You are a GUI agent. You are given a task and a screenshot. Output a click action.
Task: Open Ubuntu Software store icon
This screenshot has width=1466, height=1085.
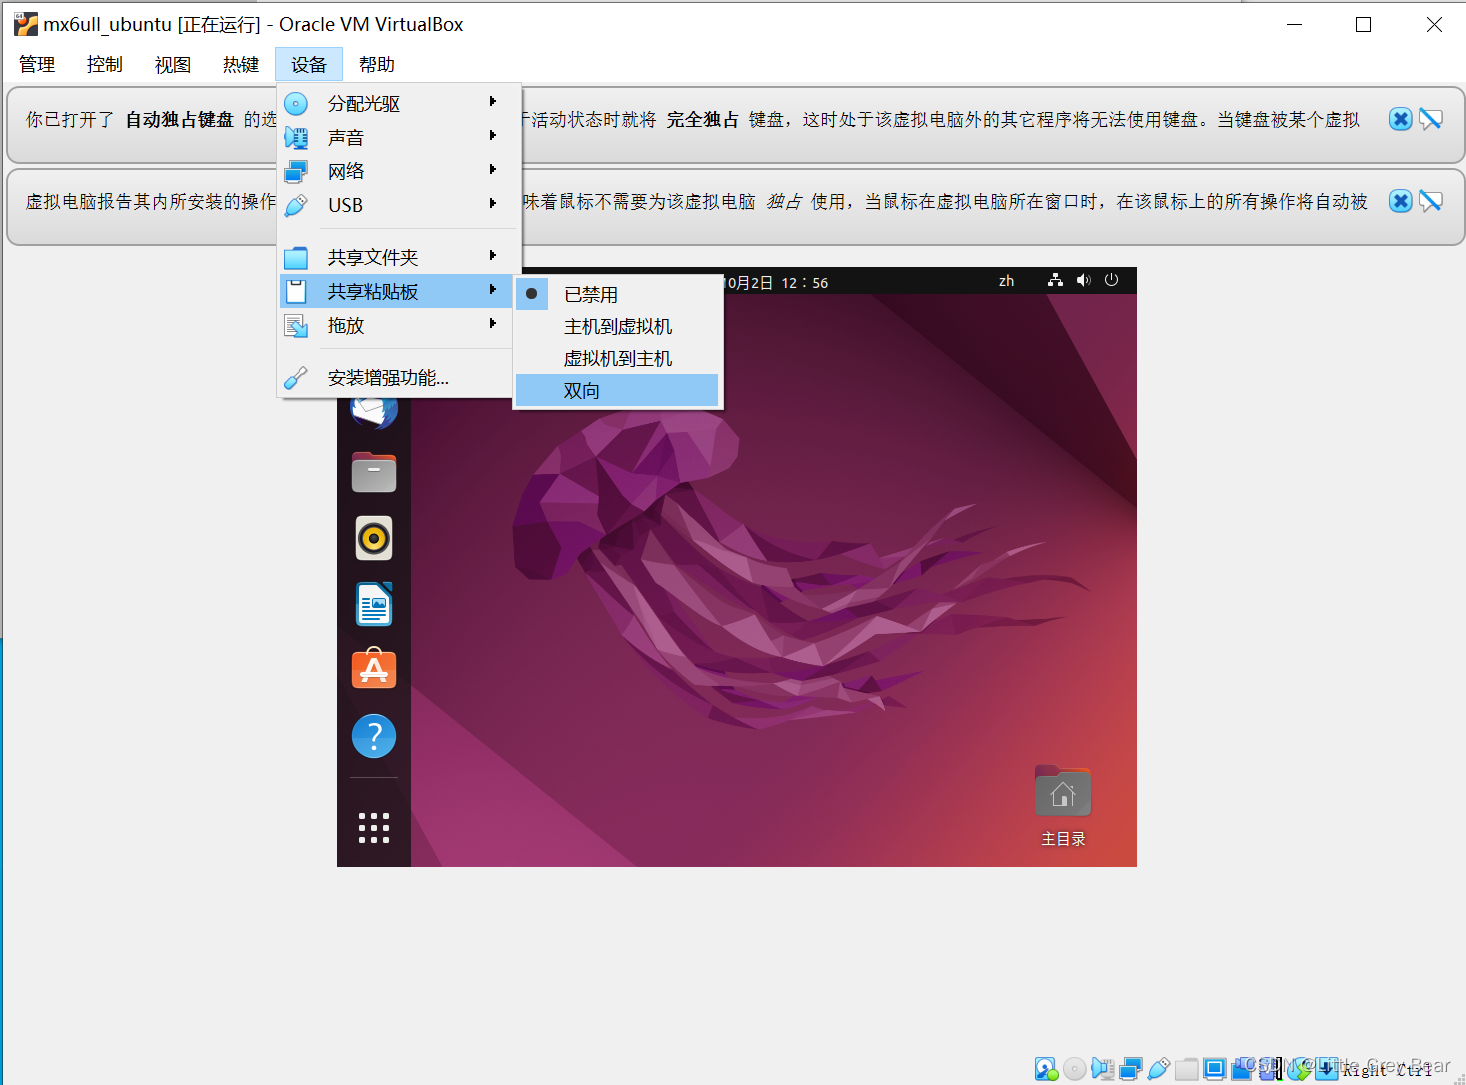coord(374,669)
